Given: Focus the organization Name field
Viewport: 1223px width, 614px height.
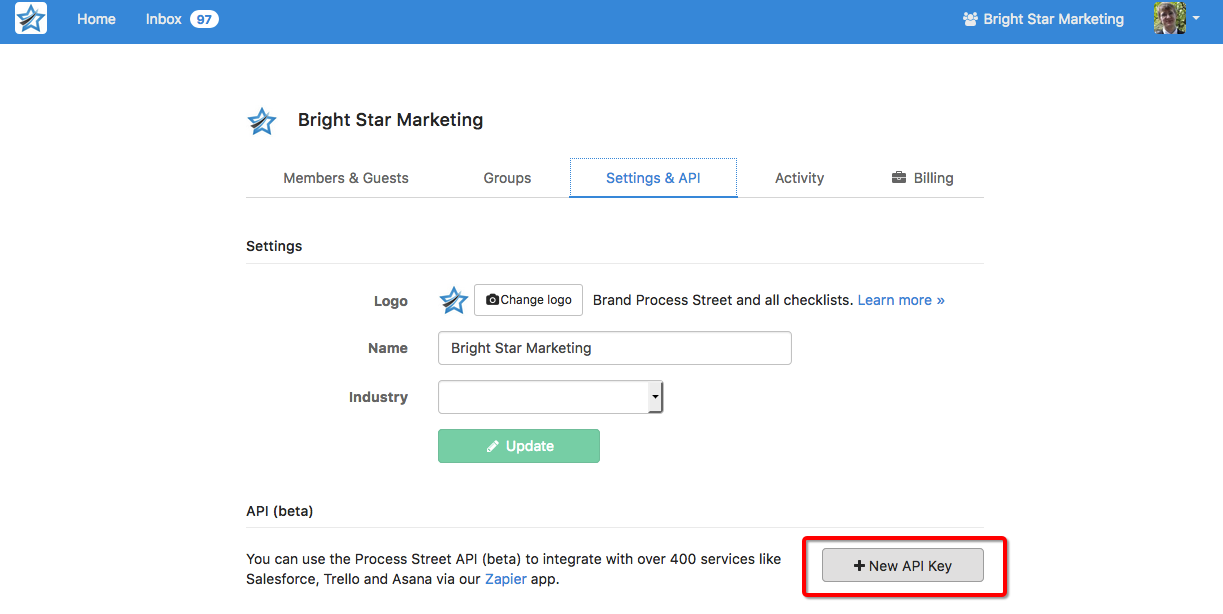Looking at the screenshot, I should pos(615,348).
